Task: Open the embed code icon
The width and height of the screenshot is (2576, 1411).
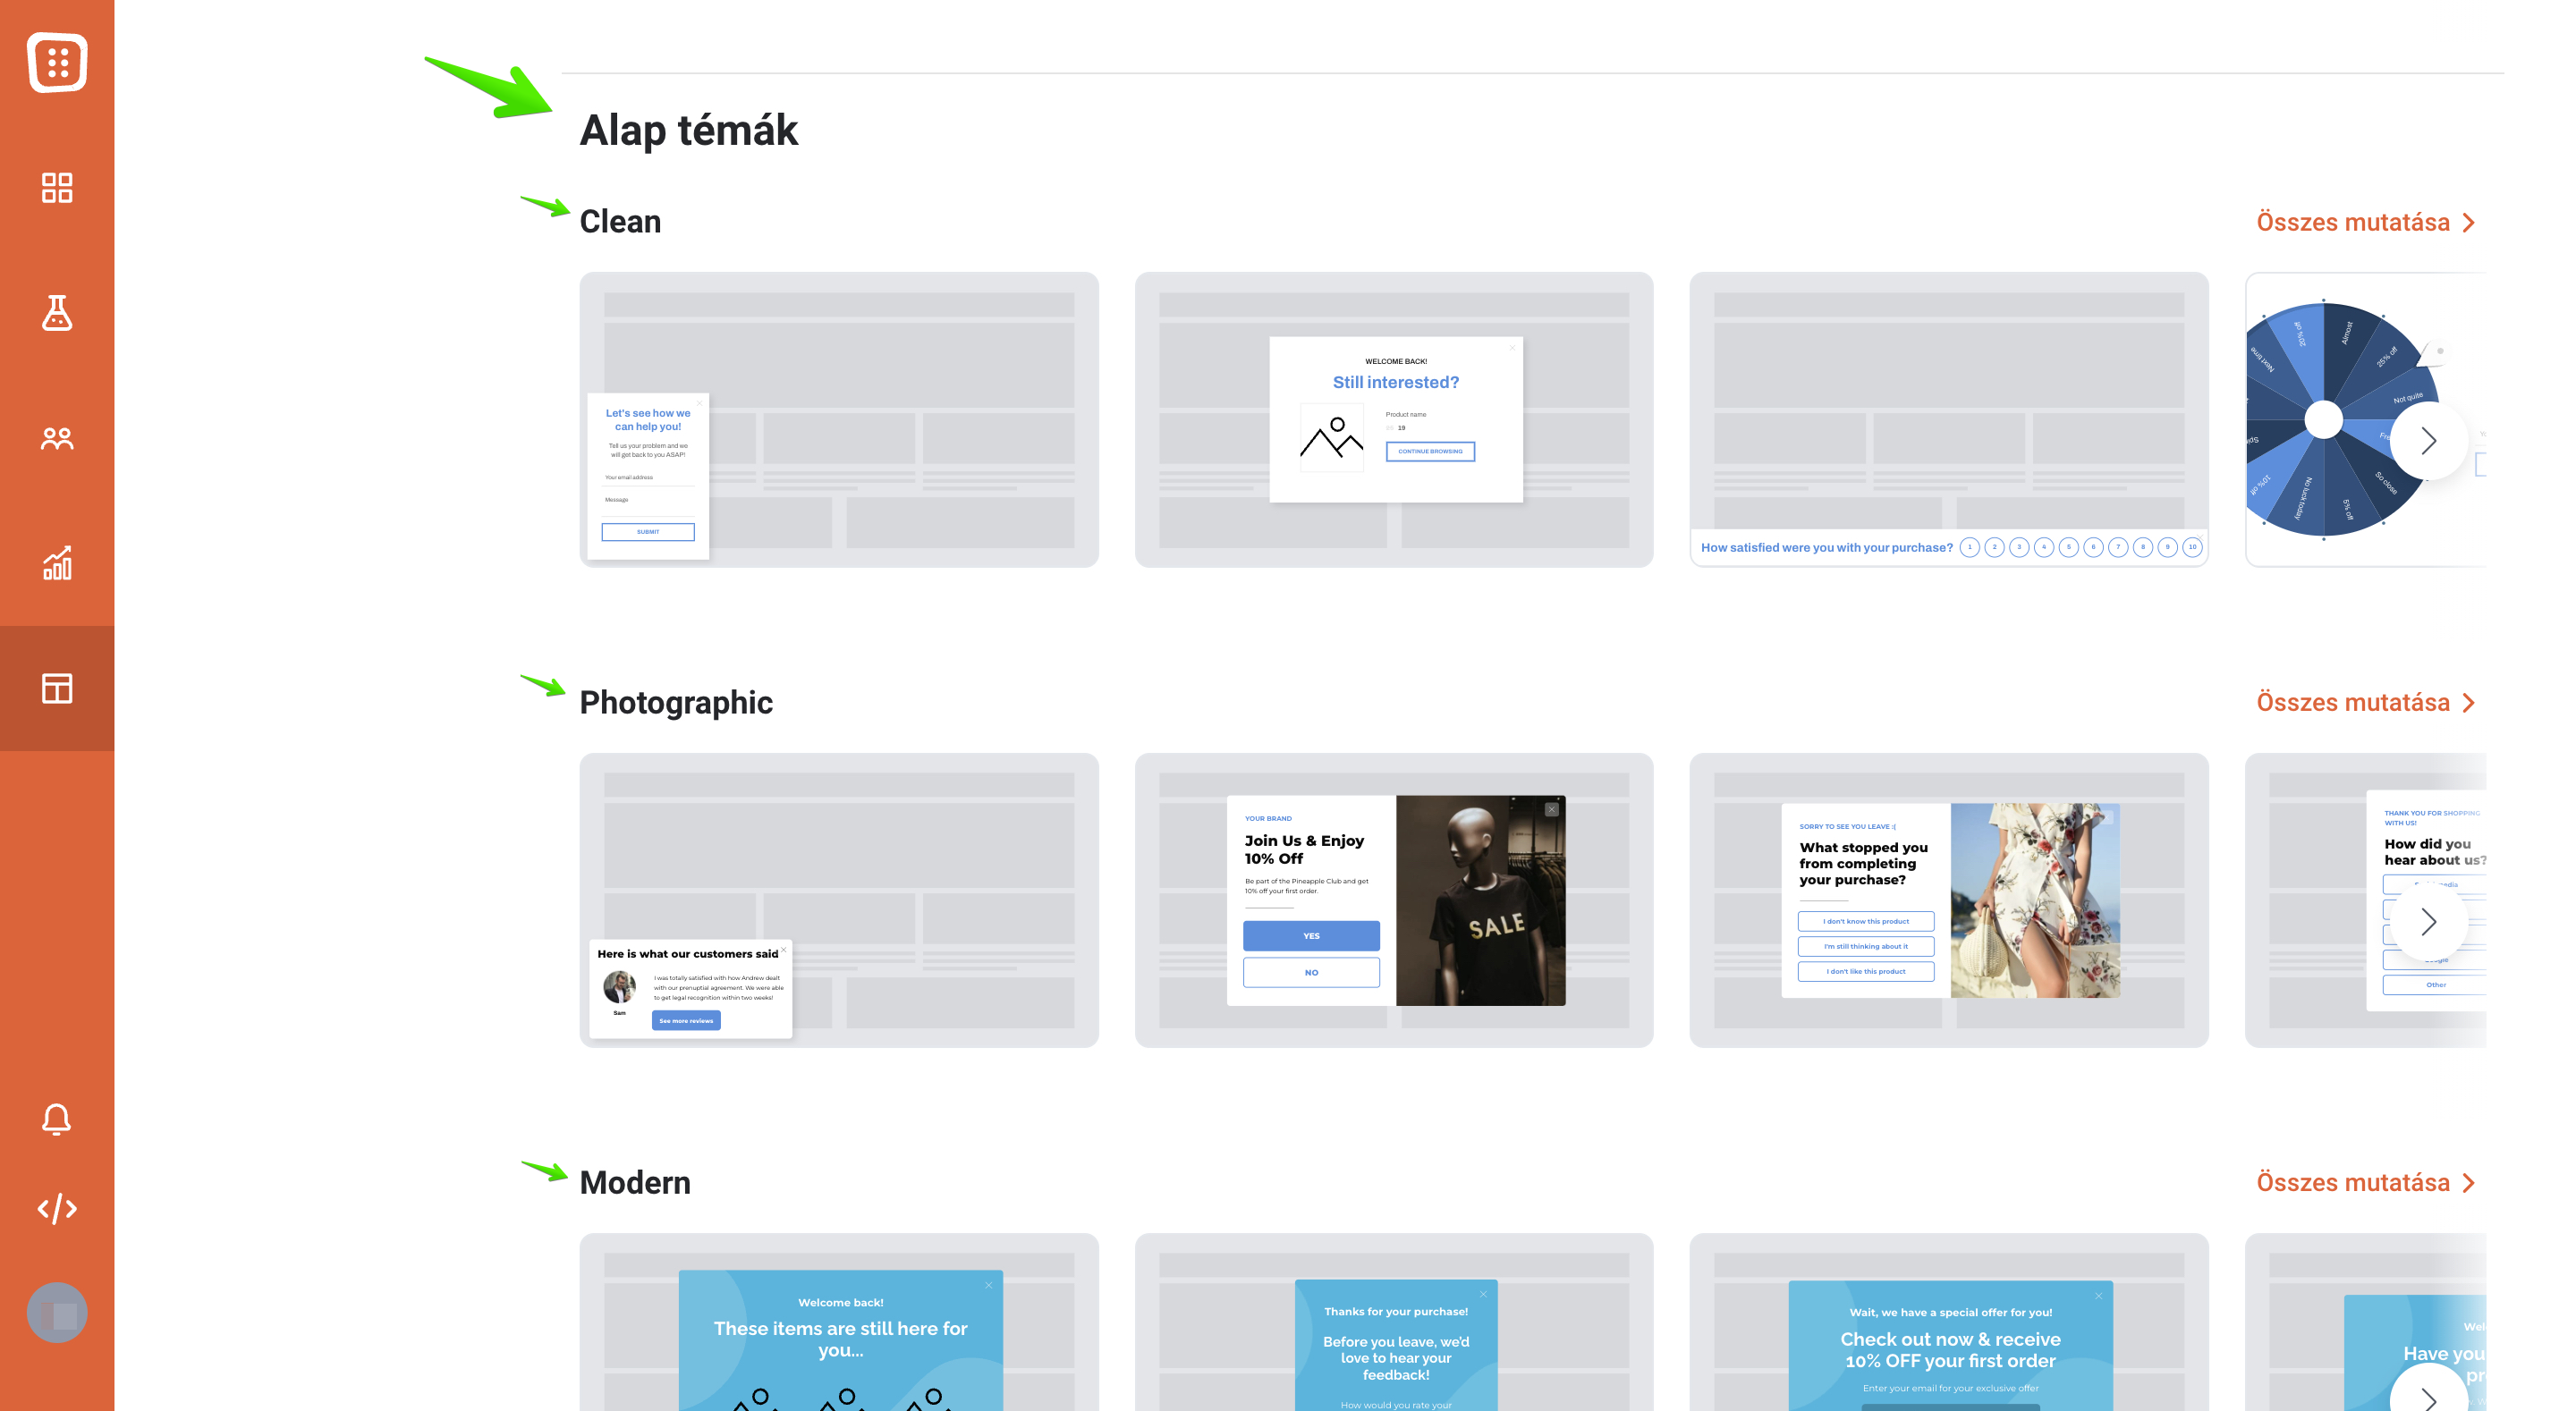Action: [57, 1208]
